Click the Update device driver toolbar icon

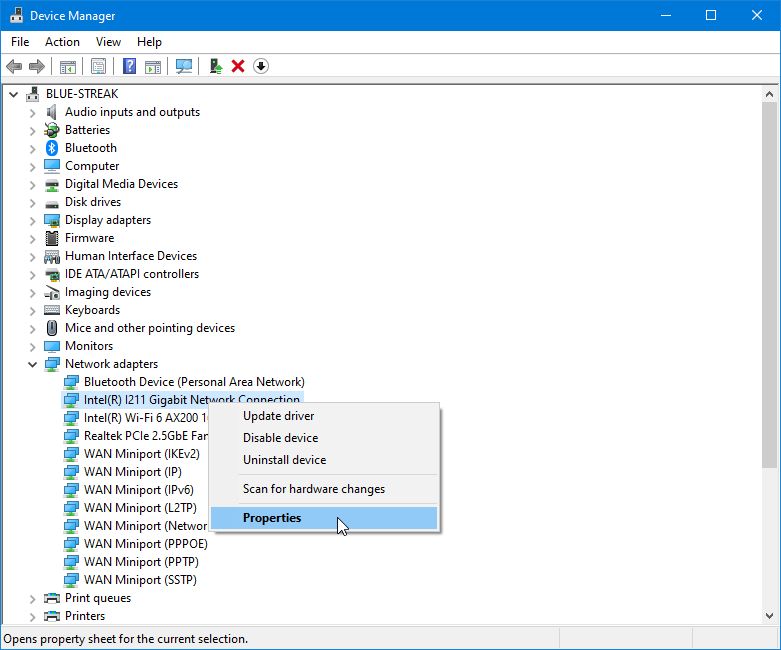(x=215, y=66)
